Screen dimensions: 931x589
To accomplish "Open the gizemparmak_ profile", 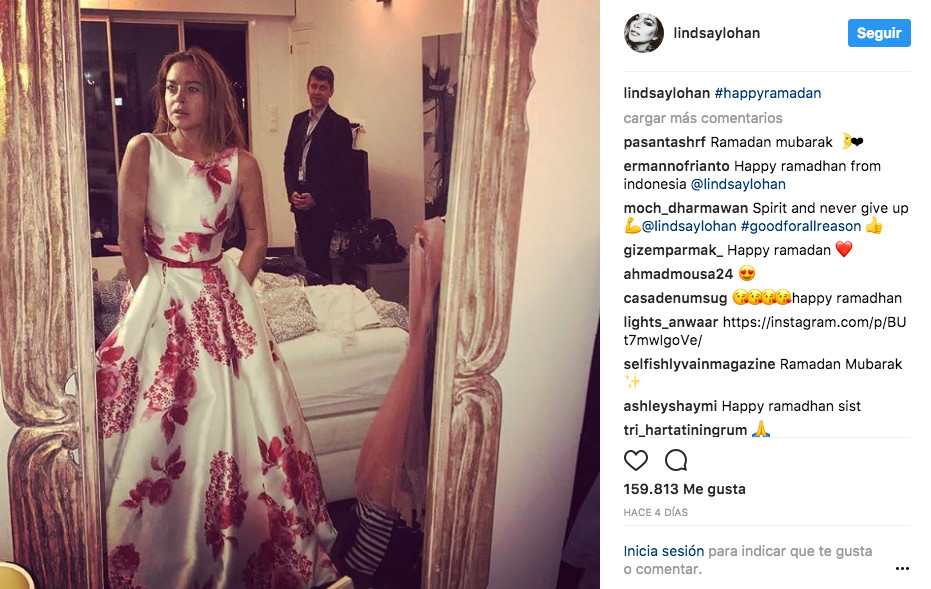I will (673, 251).
